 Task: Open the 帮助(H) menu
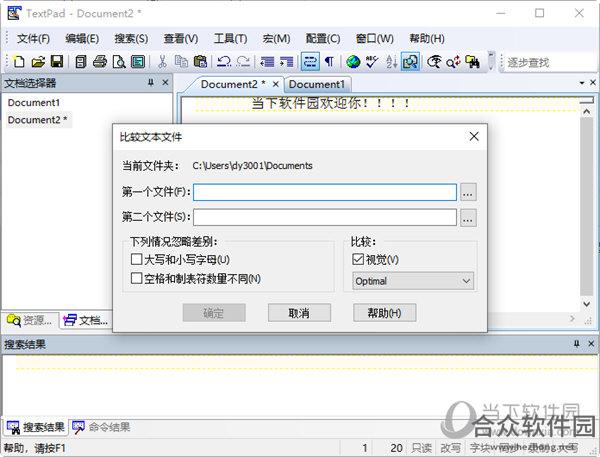pyautogui.click(x=427, y=38)
